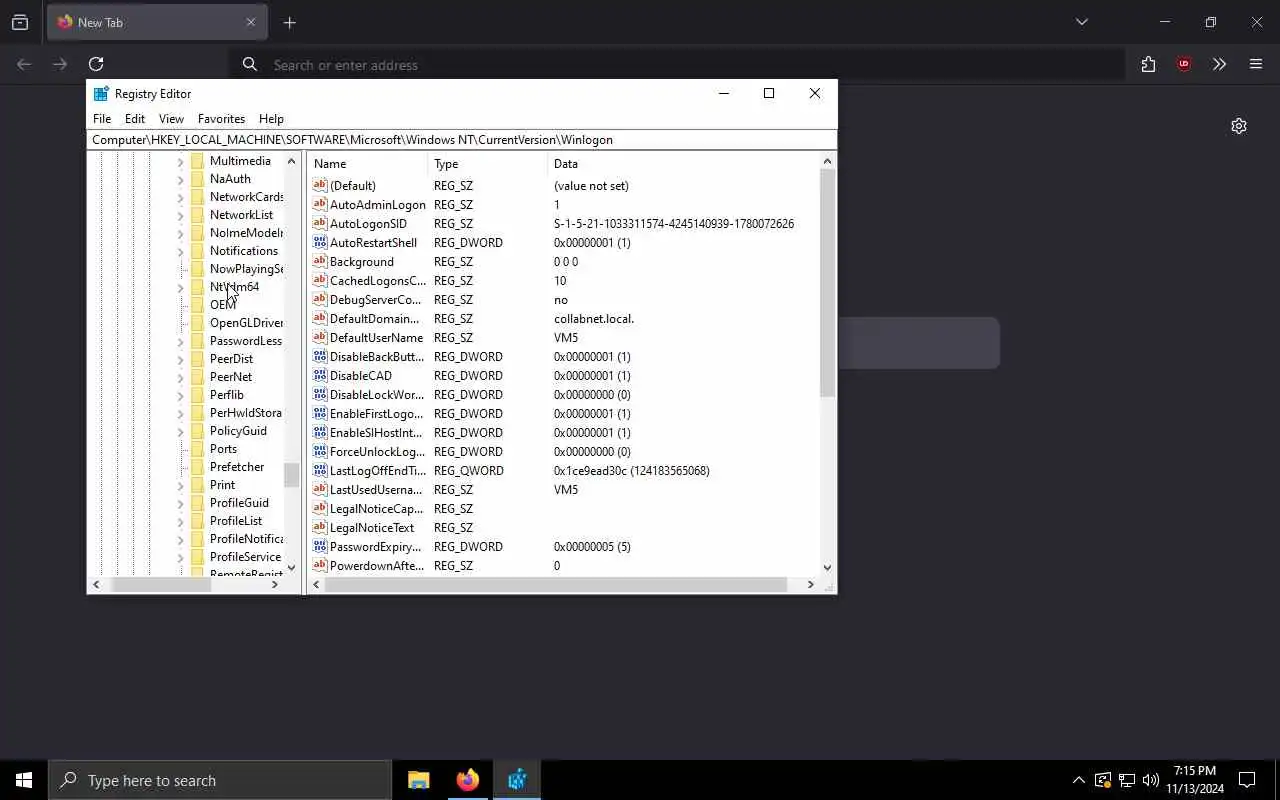Click the Multimedia folder icon in tree
This screenshot has width=1280, height=800.
coord(197,161)
